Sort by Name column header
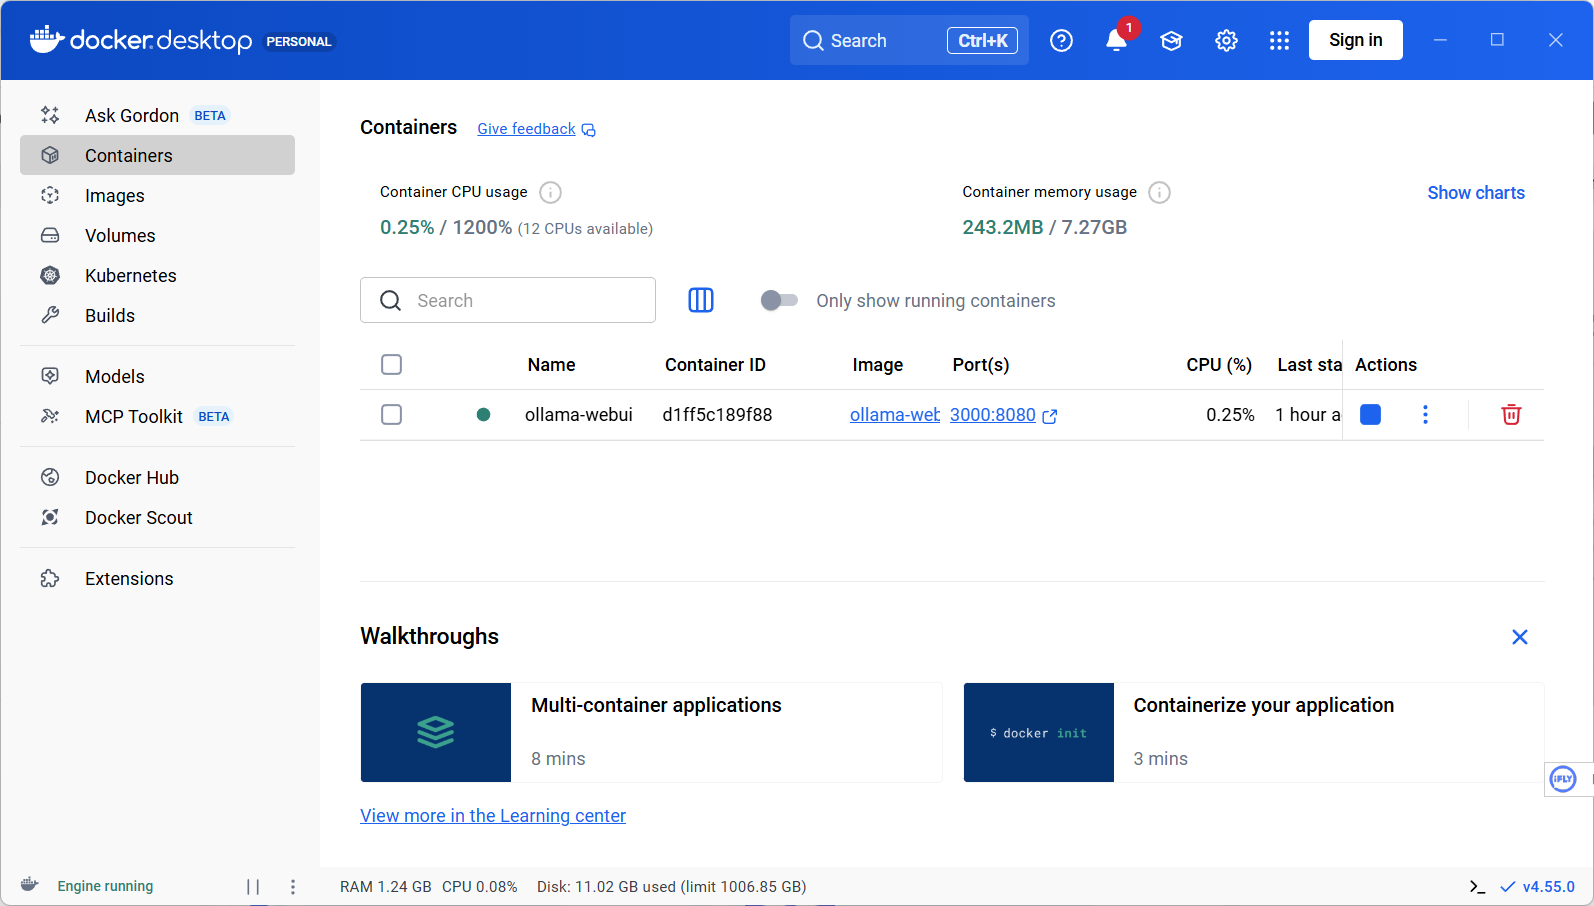 pyautogui.click(x=551, y=364)
